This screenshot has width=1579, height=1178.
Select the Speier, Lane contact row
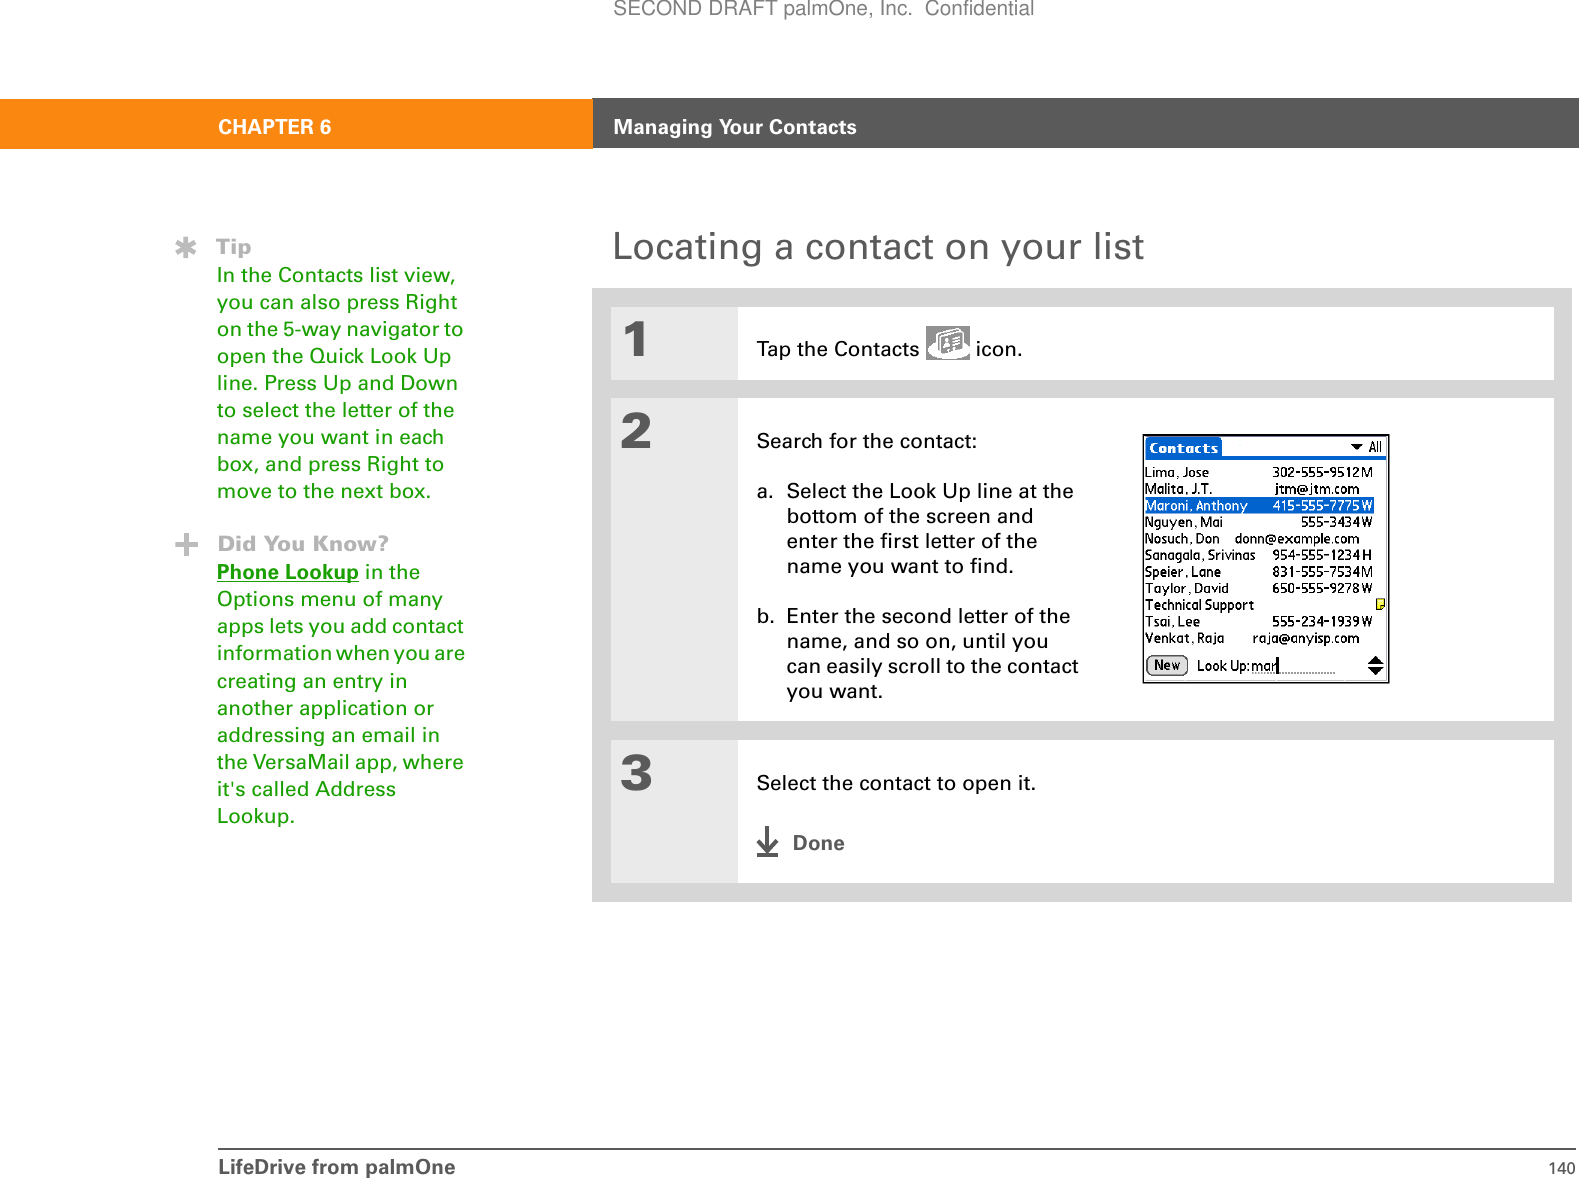pyautogui.click(x=1259, y=572)
